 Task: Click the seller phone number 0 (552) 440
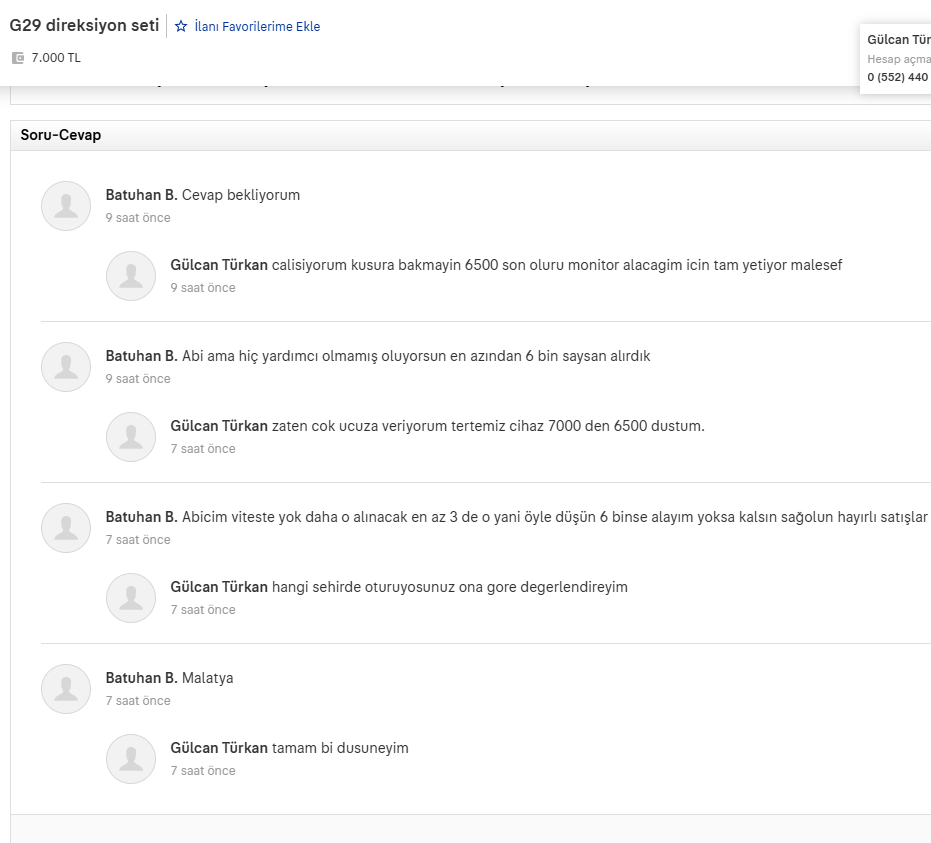pyautogui.click(x=898, y=77)
